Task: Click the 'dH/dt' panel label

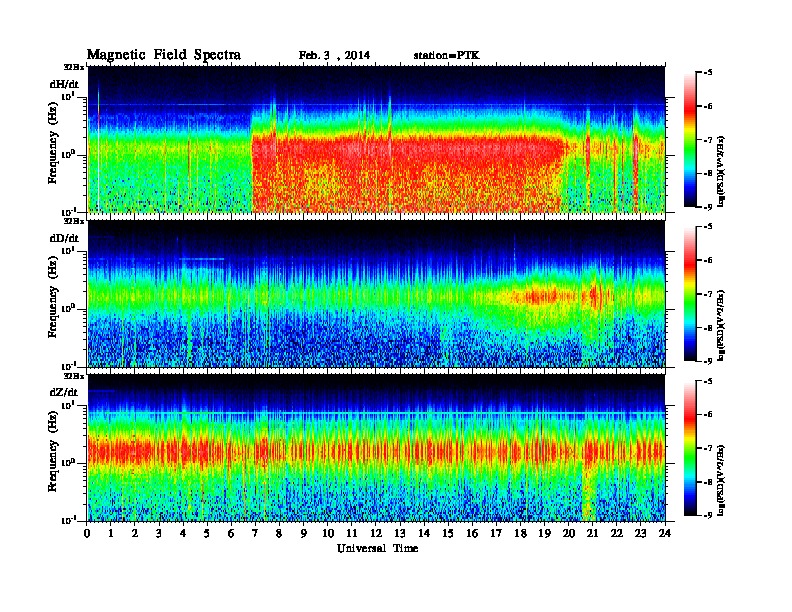Action: pos(64,84)
